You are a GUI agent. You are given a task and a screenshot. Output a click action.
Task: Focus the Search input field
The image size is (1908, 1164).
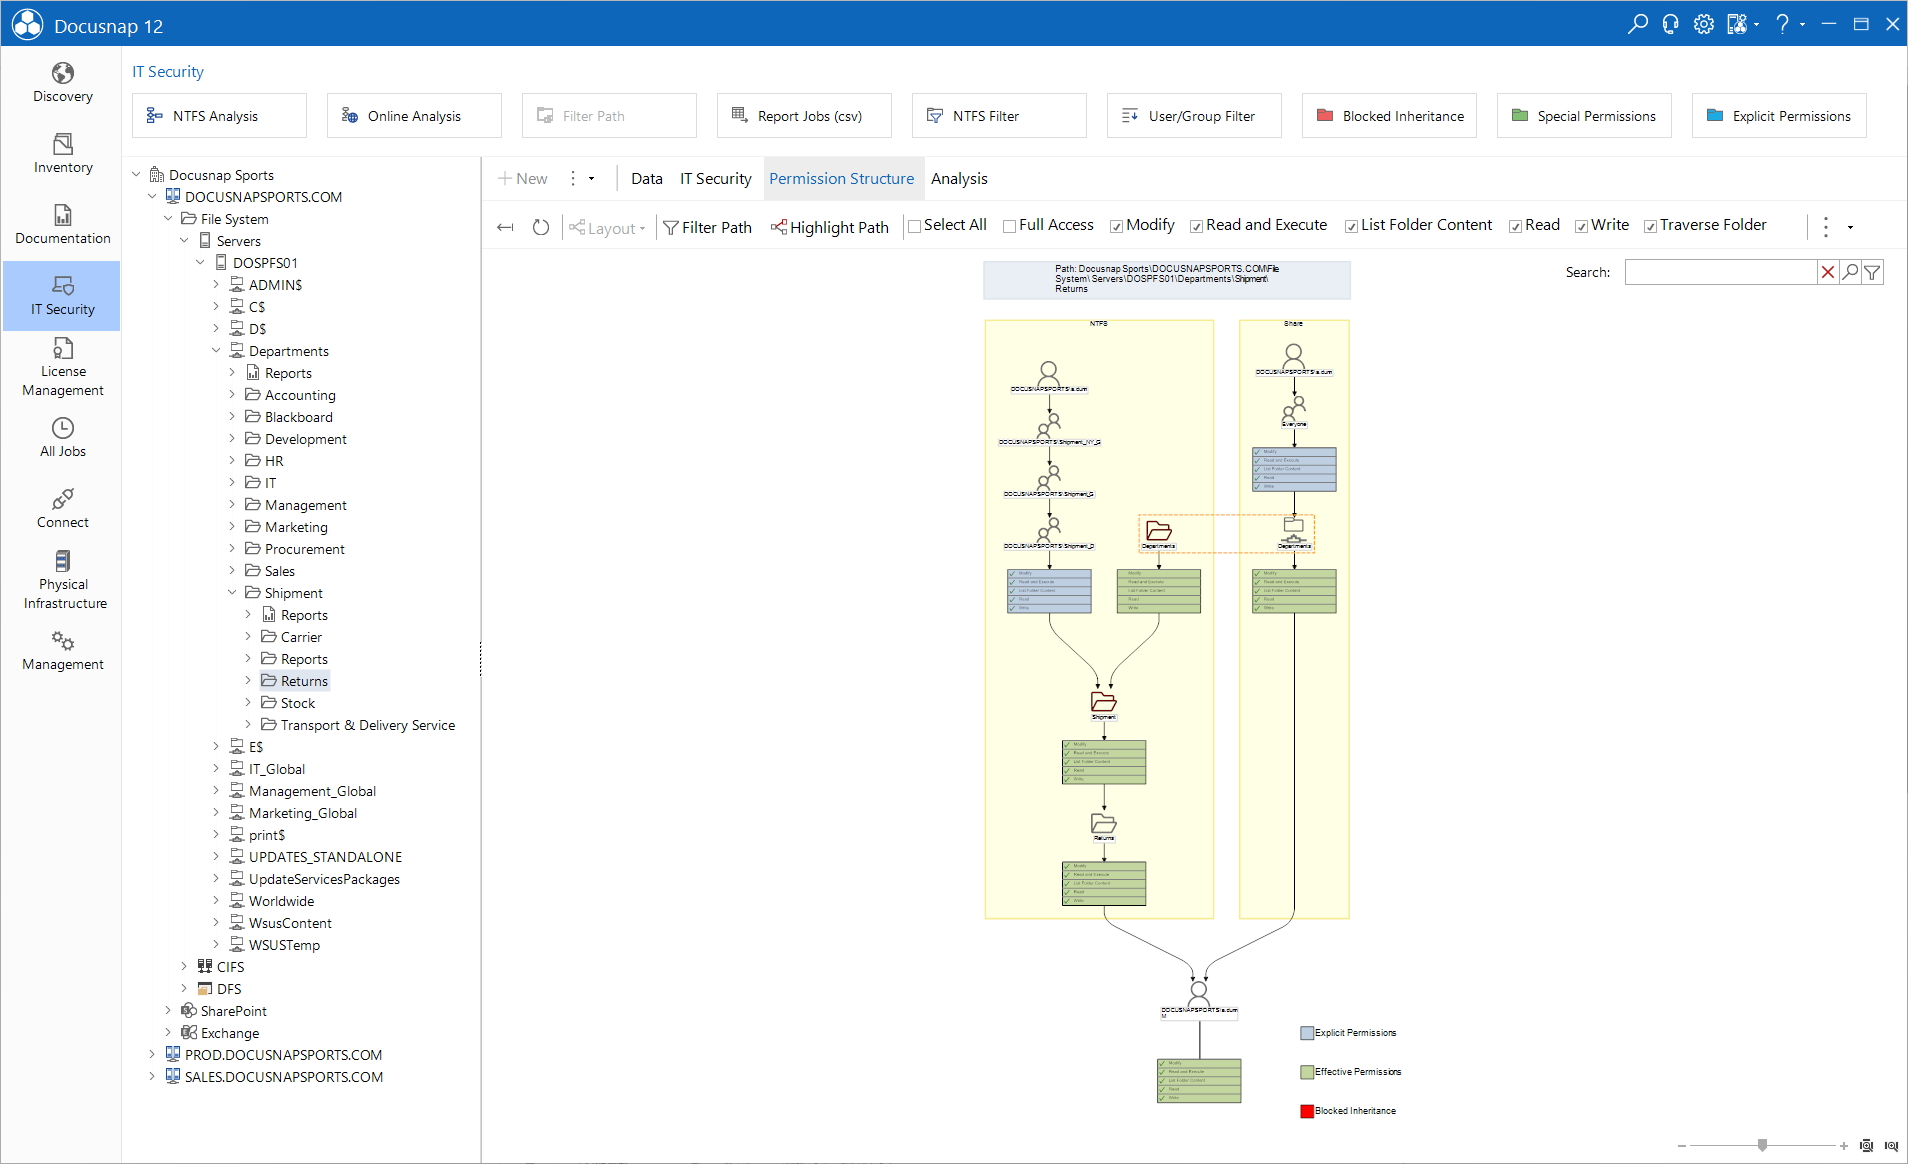pos(1720,272)
